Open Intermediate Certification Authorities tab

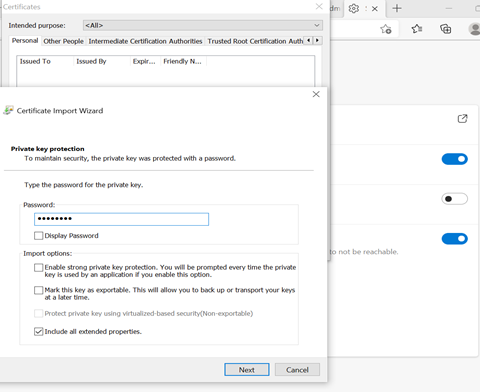(145, 41)
